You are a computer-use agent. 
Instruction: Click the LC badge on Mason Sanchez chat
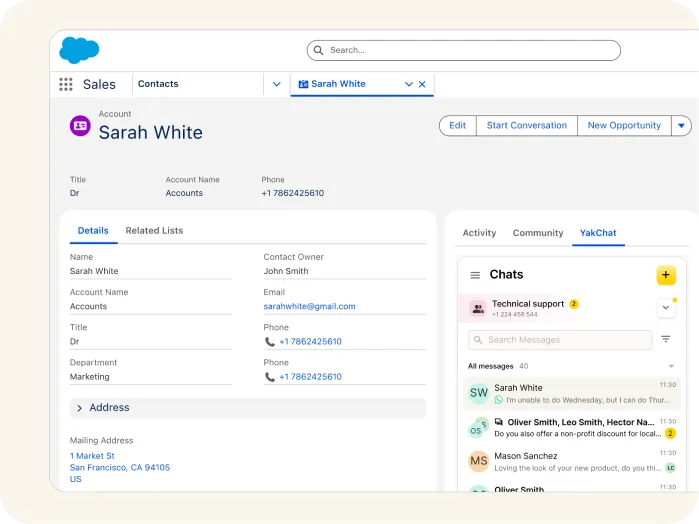point(670,467)
